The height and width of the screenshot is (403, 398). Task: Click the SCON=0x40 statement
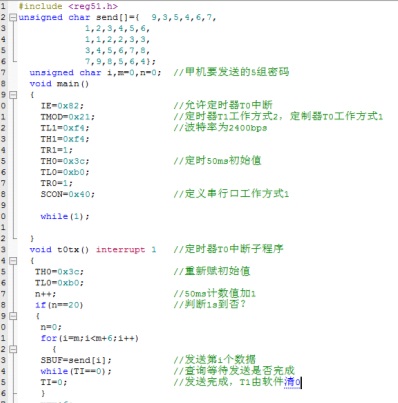[68, 194]
